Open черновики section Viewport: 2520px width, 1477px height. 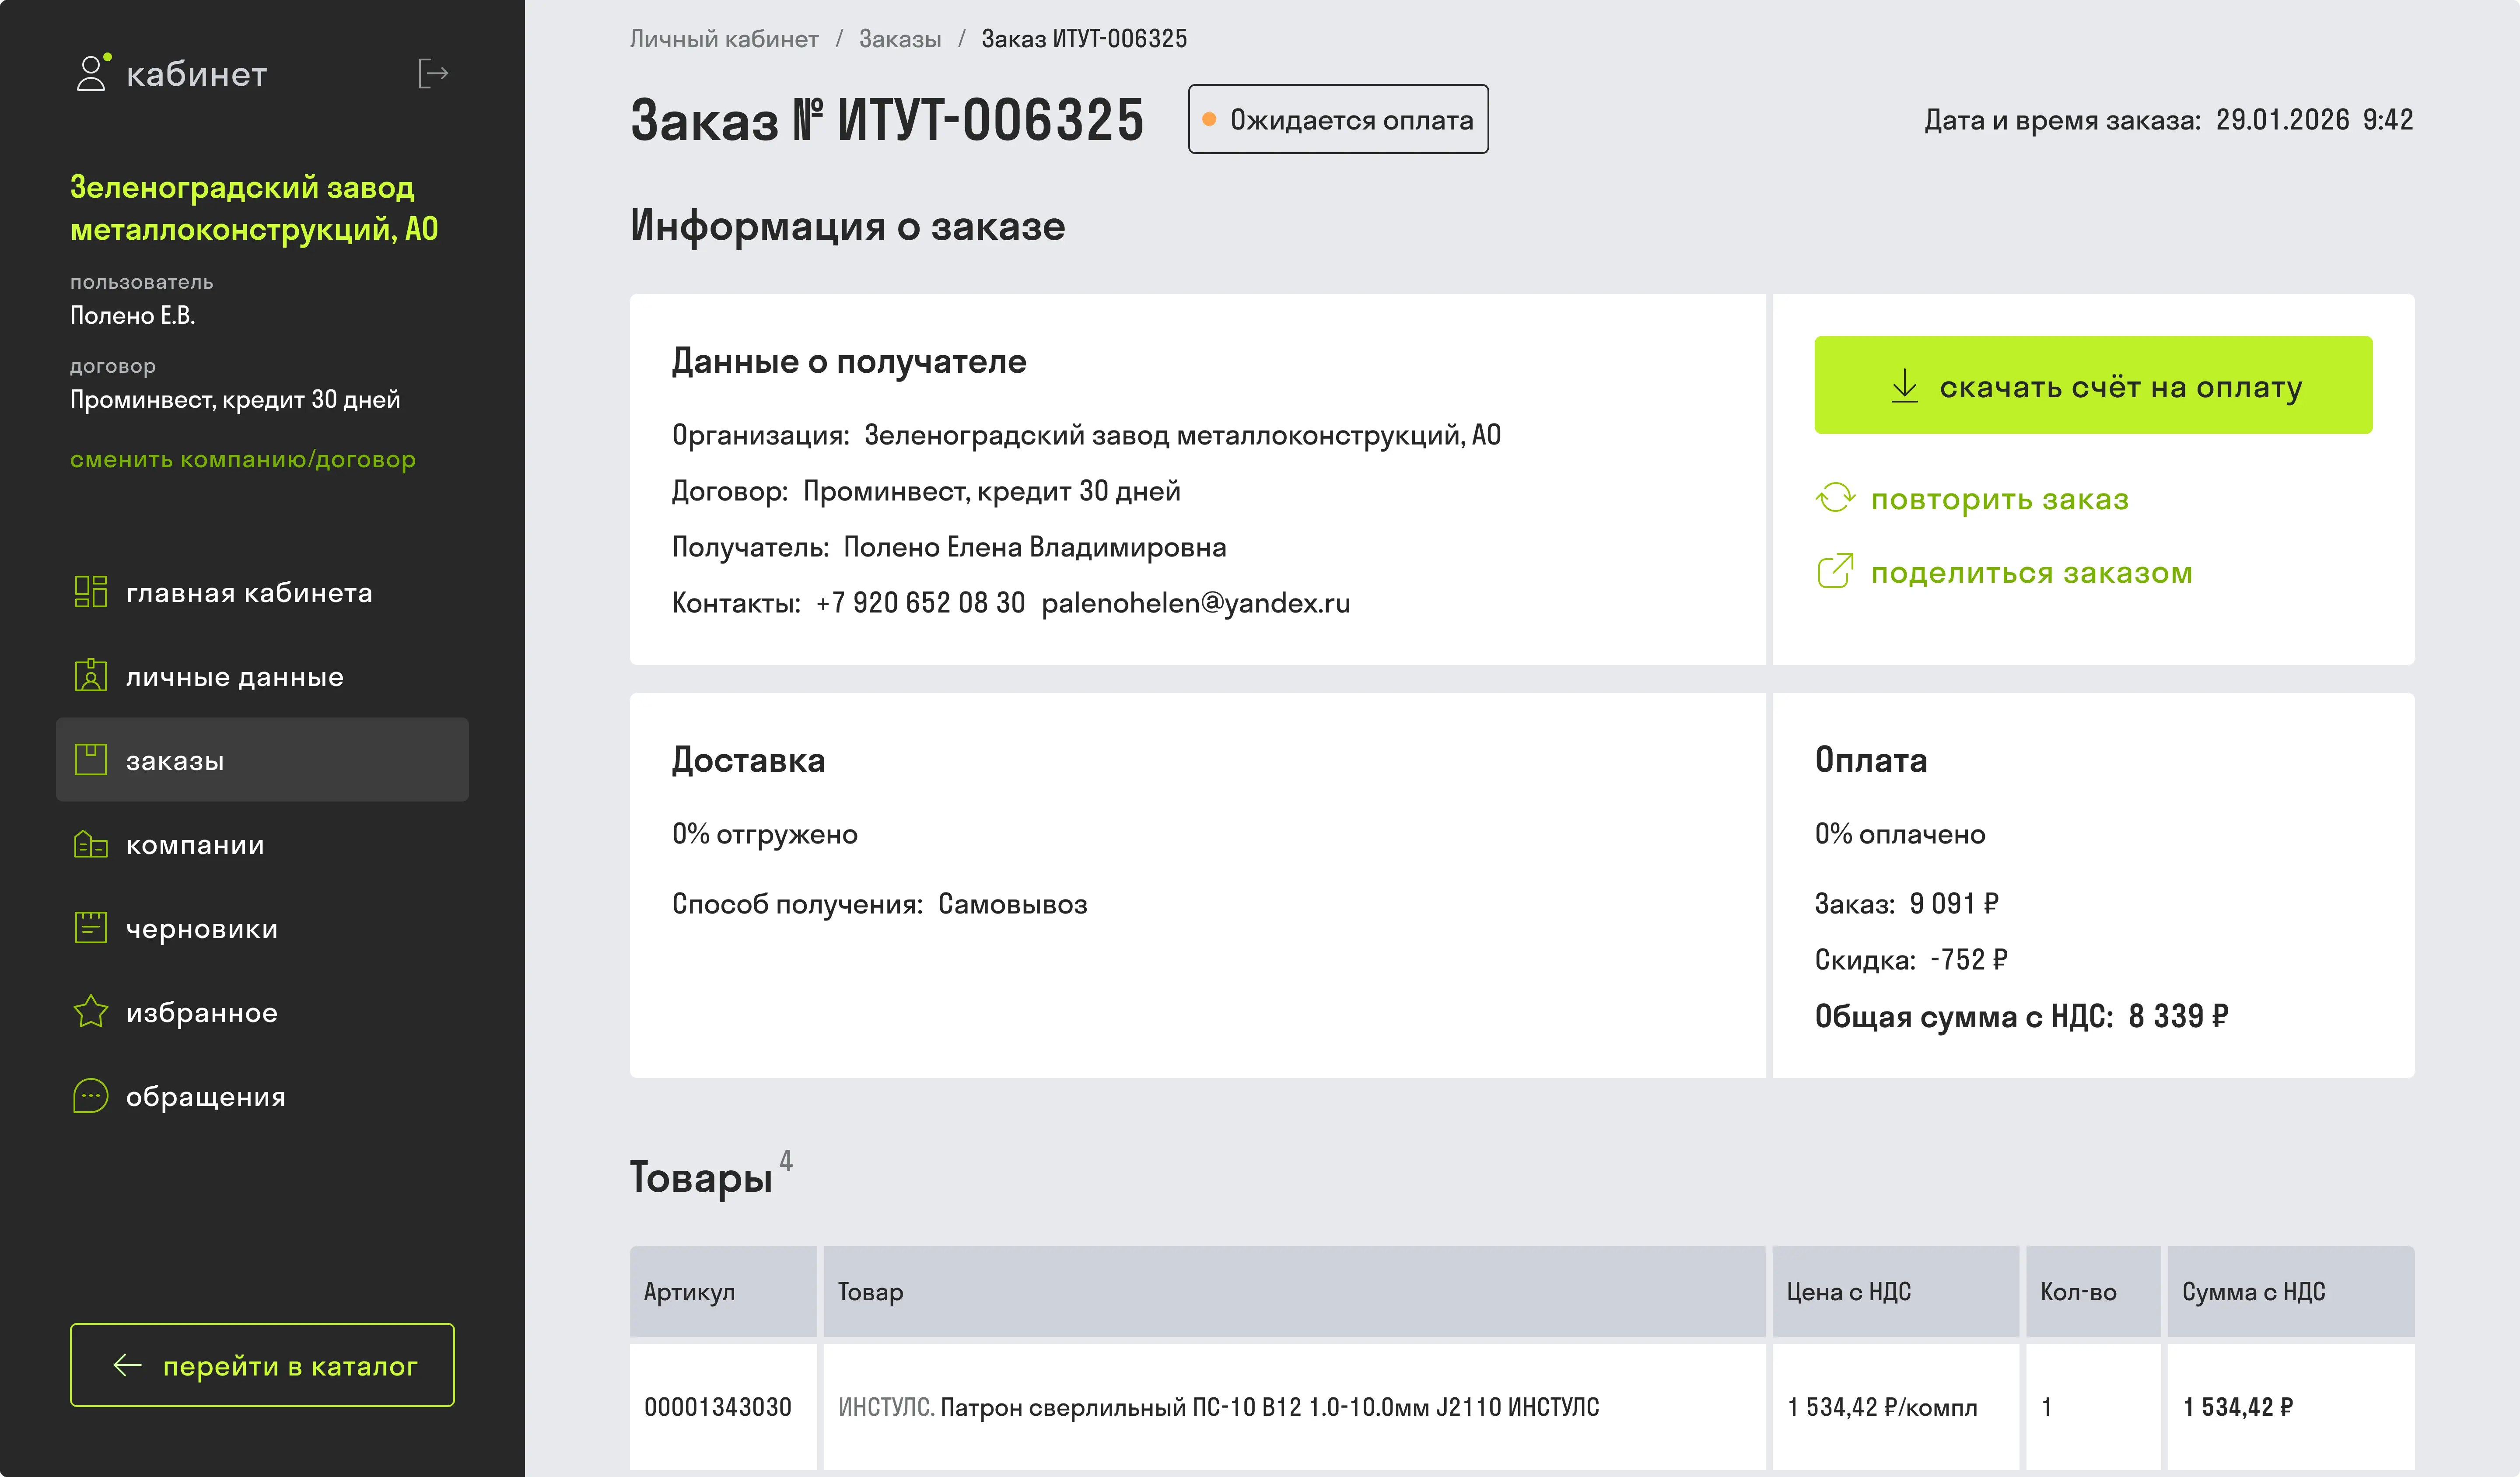(262, 928)
